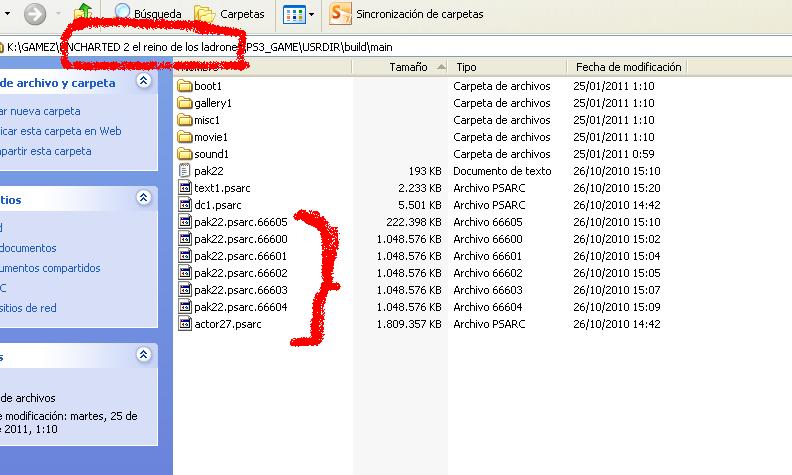Click the 1.809.357 KB size value

(409, 324)
